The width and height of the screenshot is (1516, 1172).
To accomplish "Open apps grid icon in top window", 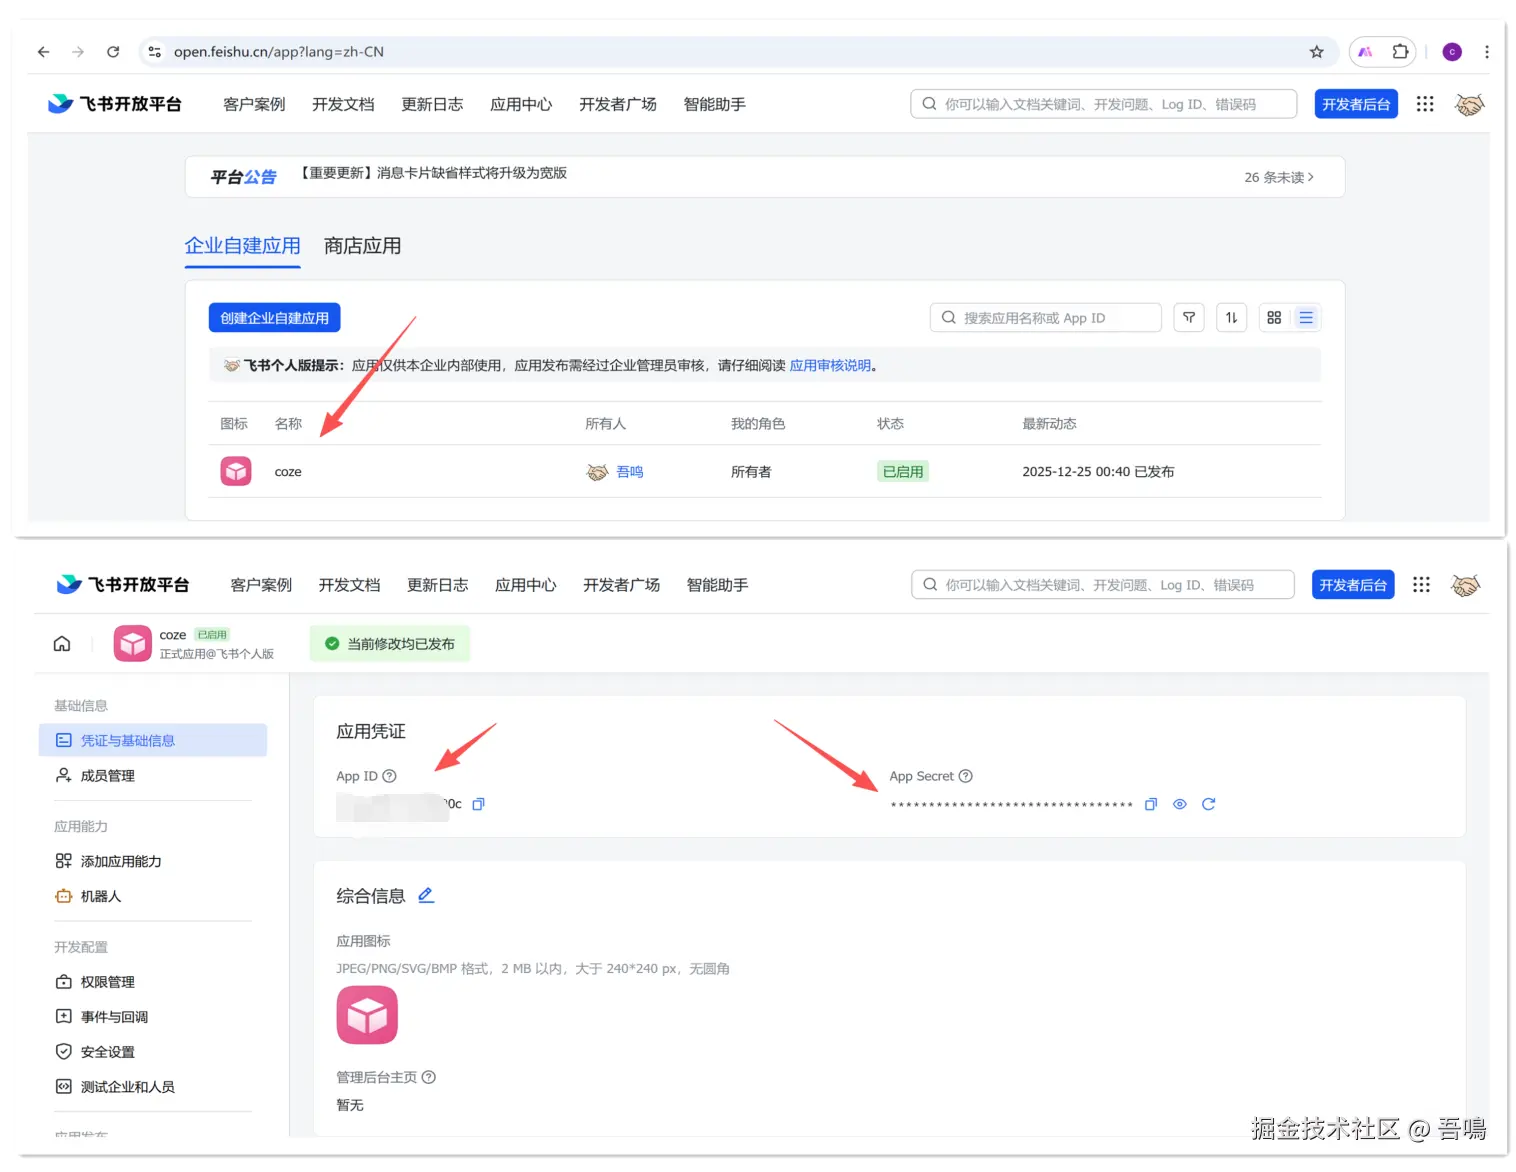I will tap(1425, 104).
